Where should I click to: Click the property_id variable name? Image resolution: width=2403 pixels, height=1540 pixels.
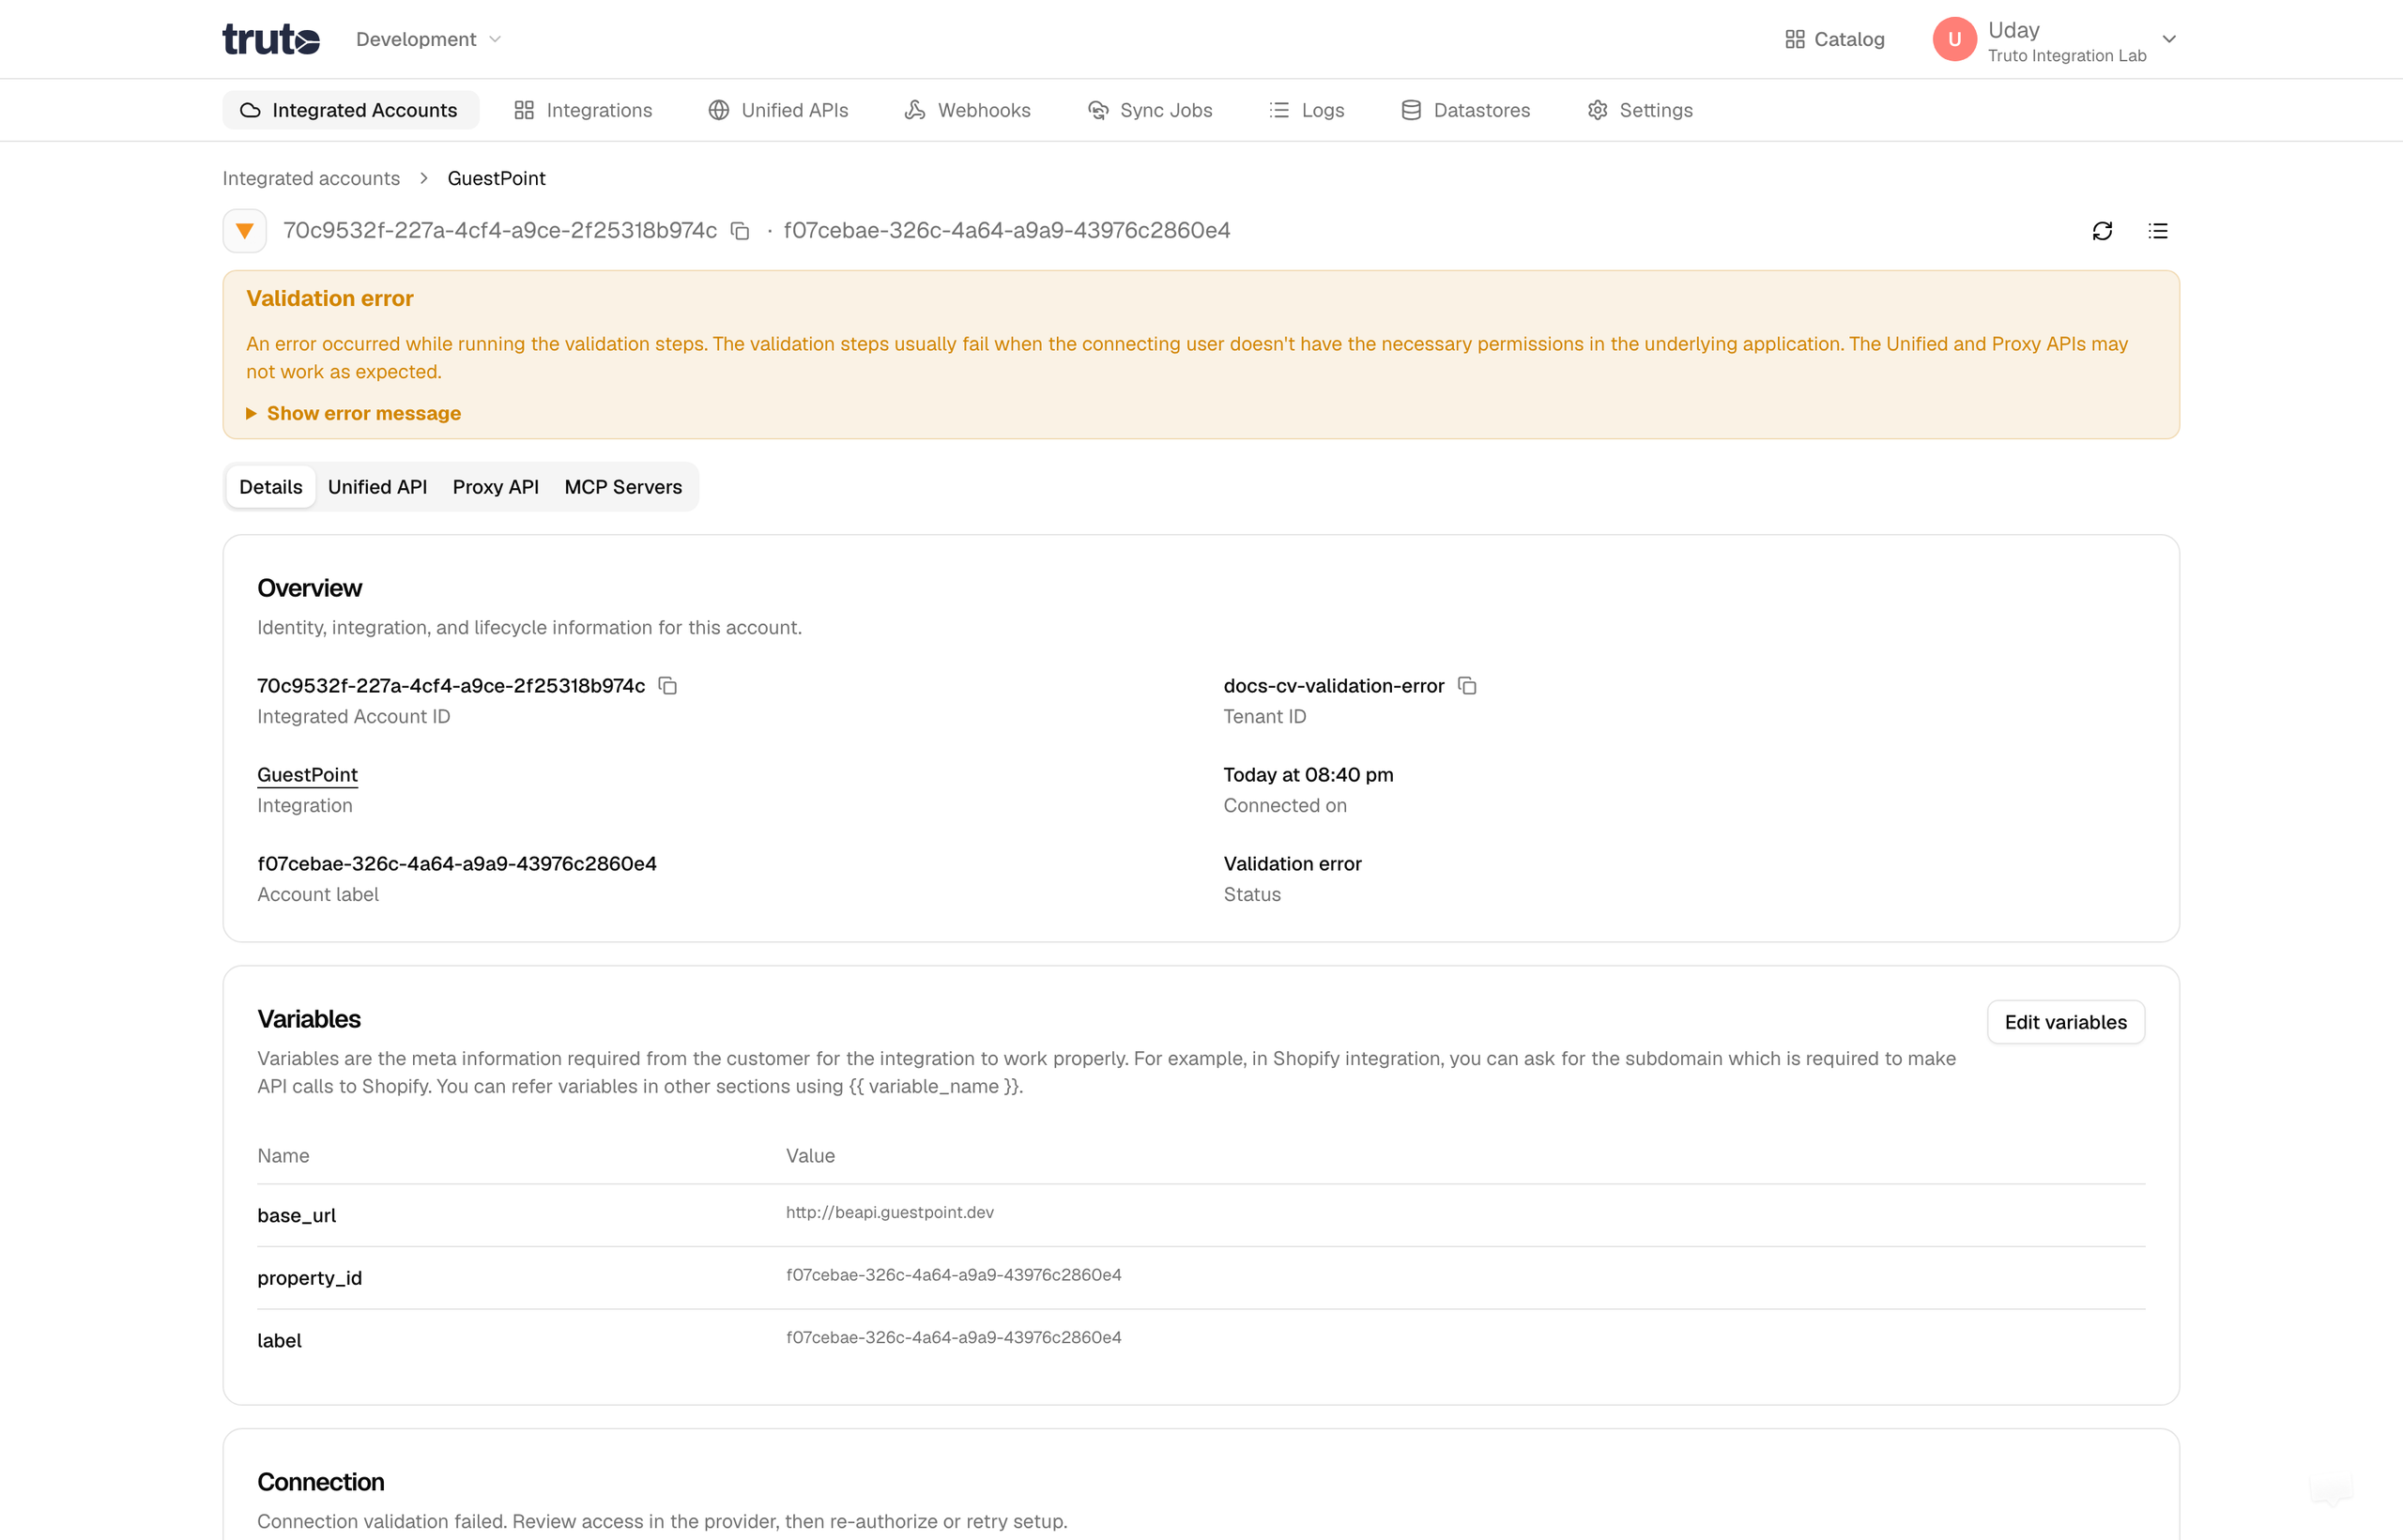[x=310, y=1278]
